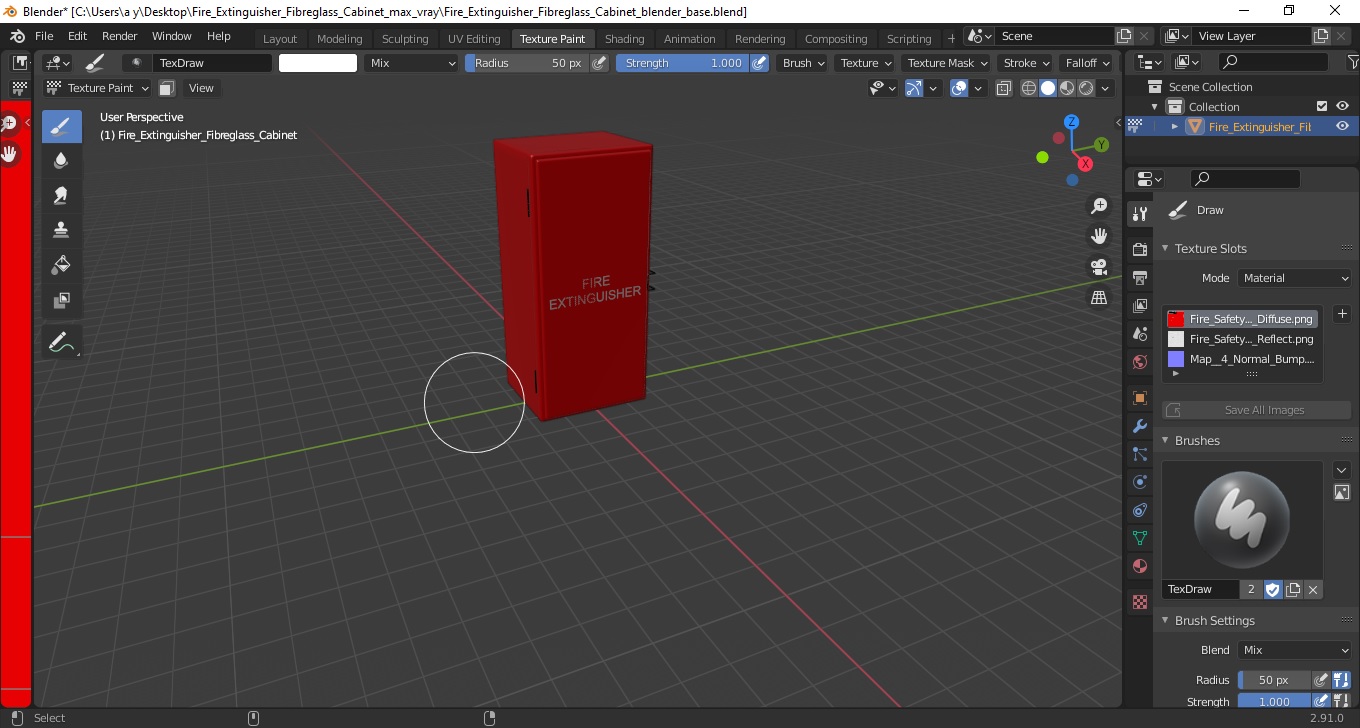This screenshot has height=728, width=1360.
Task: Toggle strength pen pressure in header
Action: [x=759, y=63]
